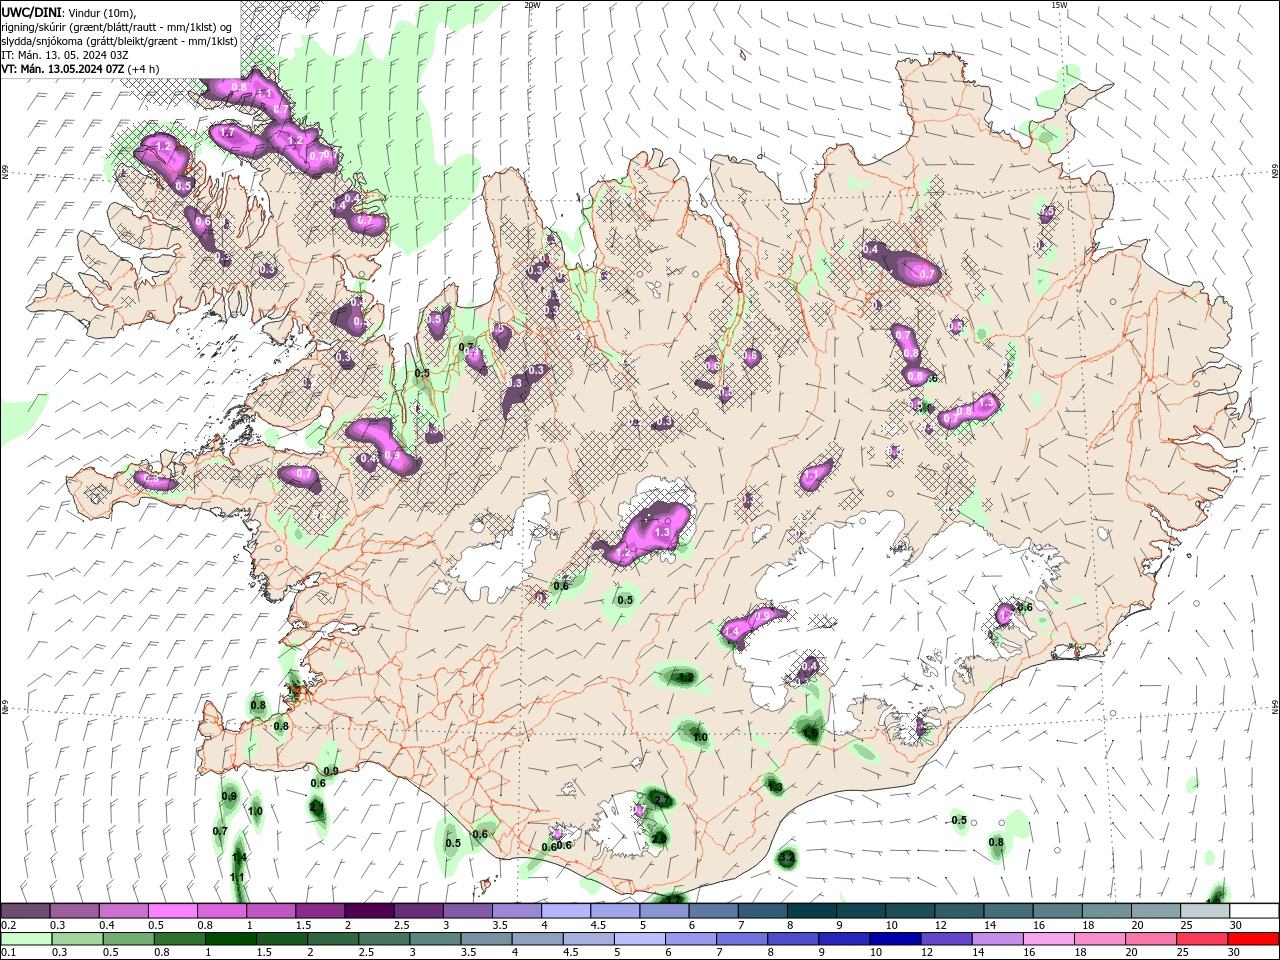This screenshot has width=1280, height=960.
Task: Select the 30 red swatch on the lower rain scale
Action: [1254, 939]
